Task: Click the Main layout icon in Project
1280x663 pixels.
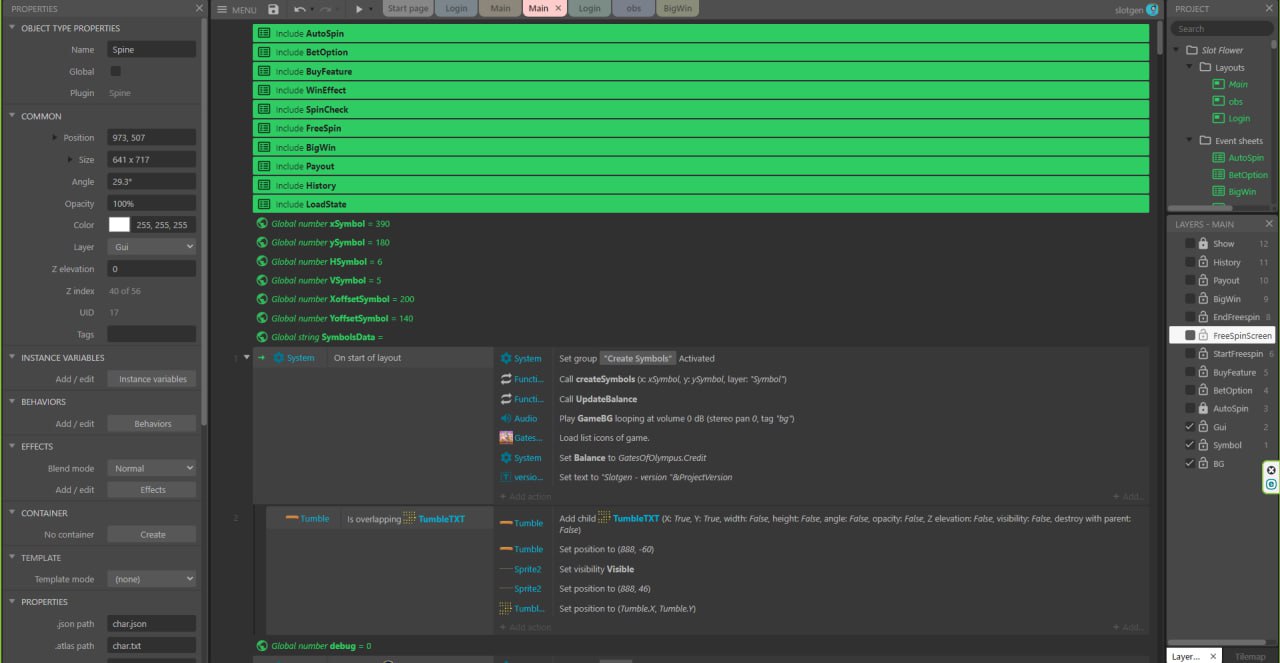Action: pyautogui.click(x=1218, y=84)
